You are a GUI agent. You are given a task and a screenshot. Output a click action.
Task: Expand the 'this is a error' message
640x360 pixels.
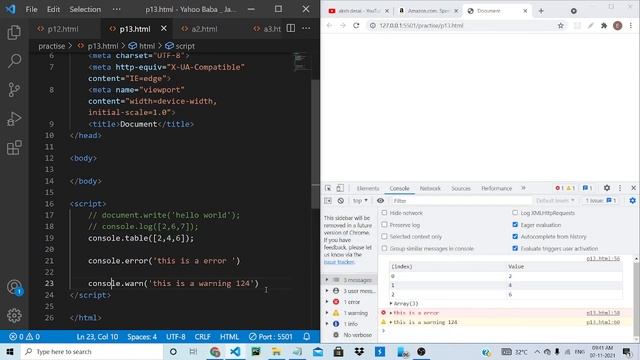tap(391, 313)
